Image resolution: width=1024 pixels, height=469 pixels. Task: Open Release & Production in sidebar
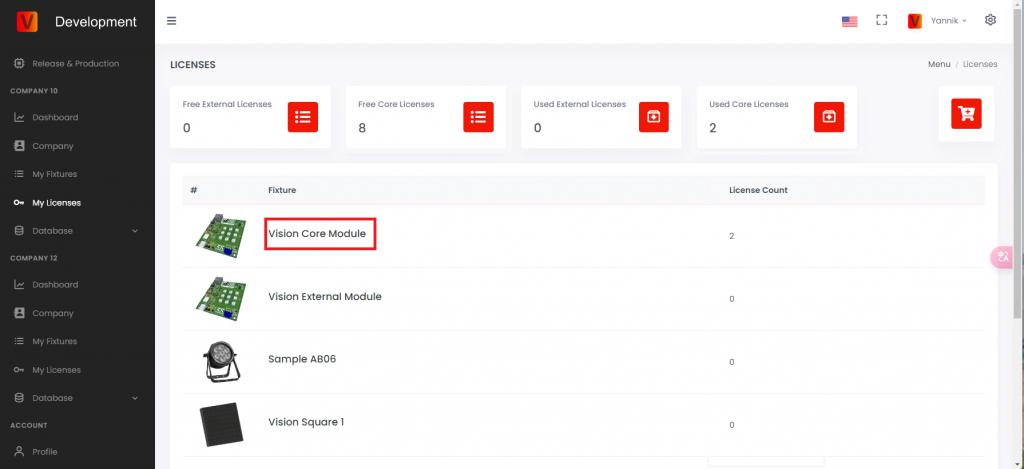pos(75,64)
